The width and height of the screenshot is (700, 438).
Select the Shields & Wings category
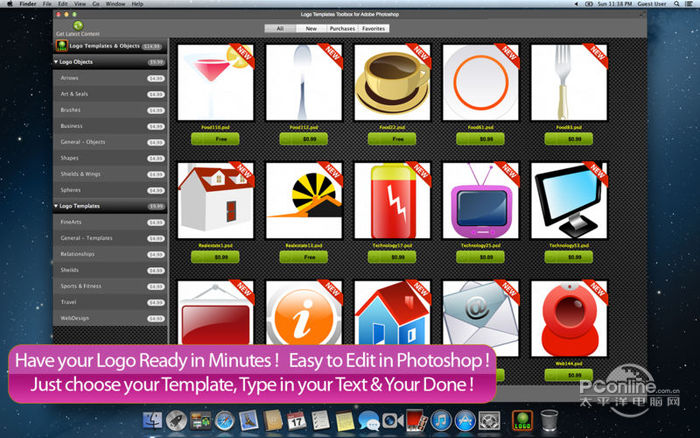(110, 174)
